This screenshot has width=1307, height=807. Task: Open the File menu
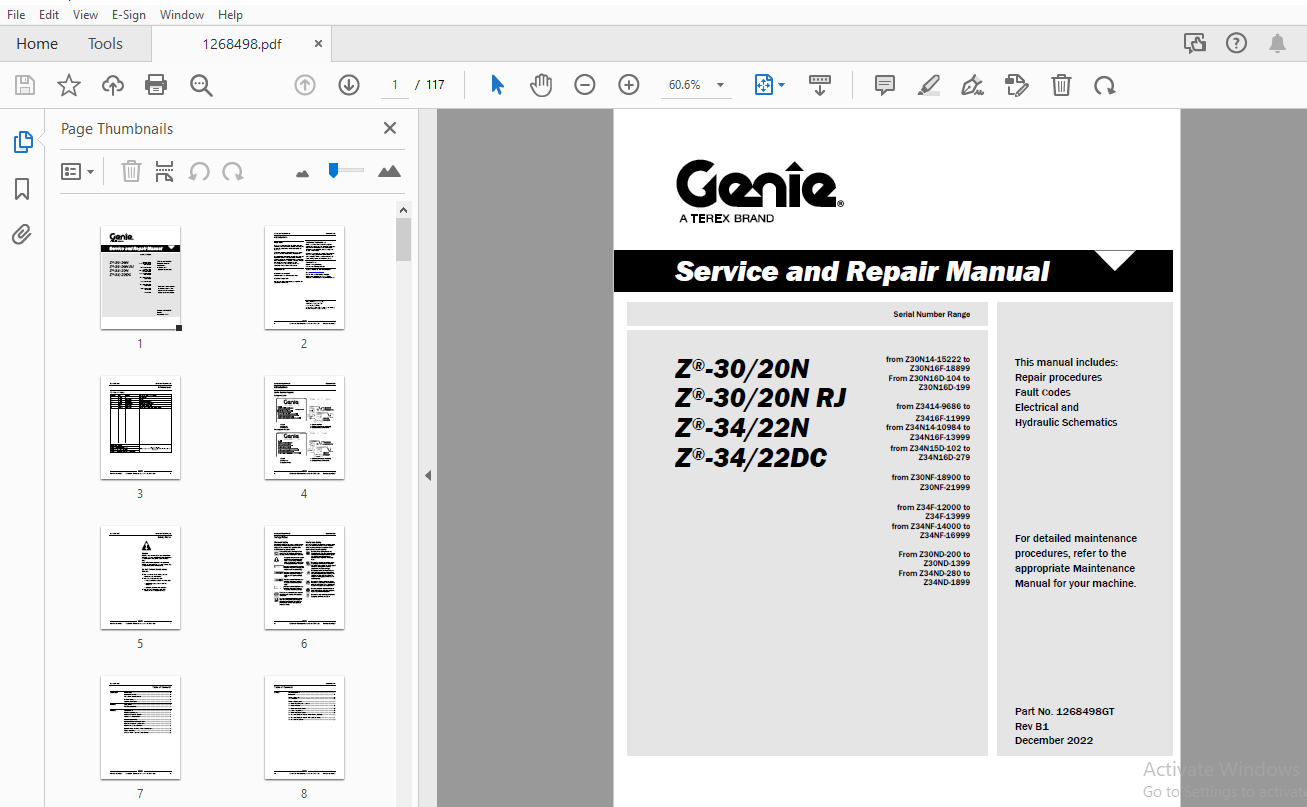(16, 15)
